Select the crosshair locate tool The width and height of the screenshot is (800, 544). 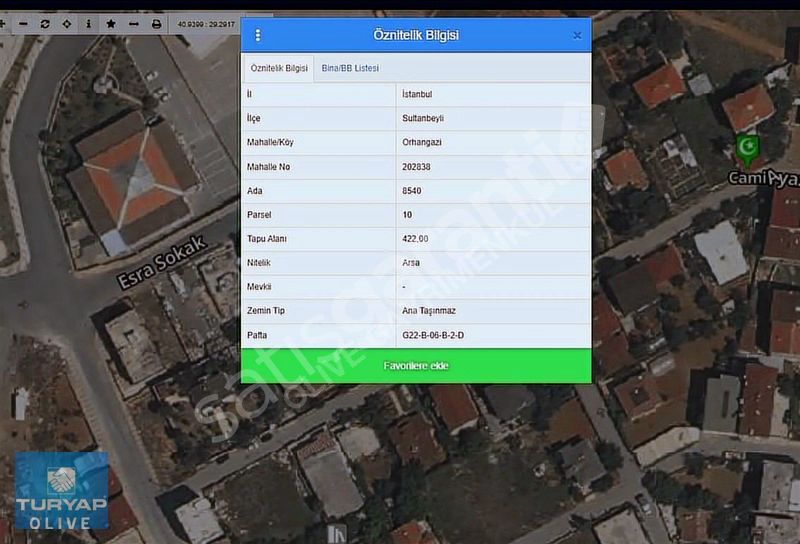(x=67, y=23)
